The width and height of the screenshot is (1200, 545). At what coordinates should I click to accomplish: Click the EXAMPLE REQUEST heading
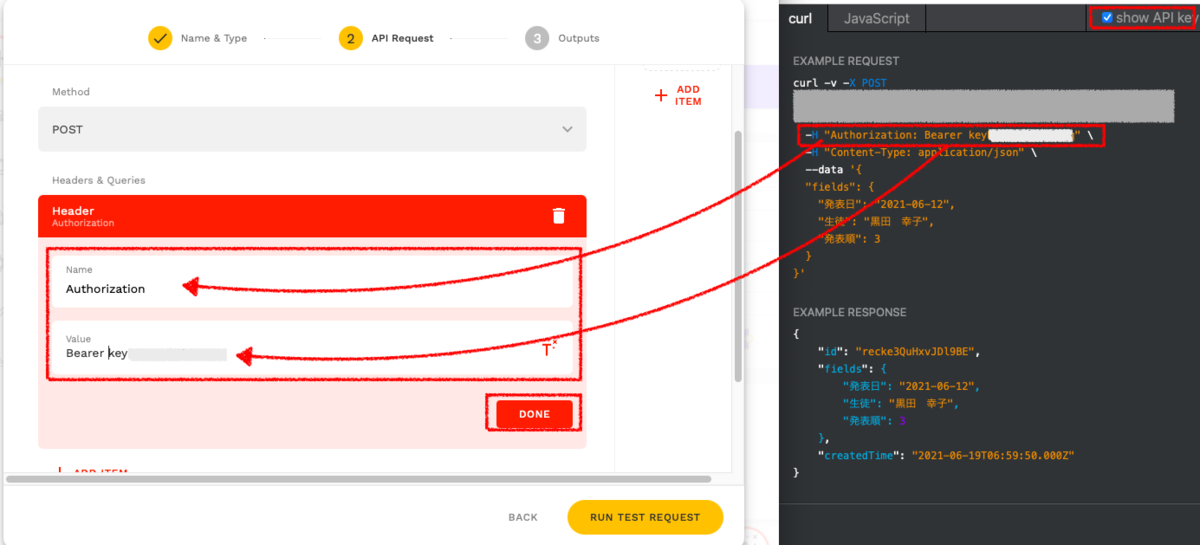[846, 61]
